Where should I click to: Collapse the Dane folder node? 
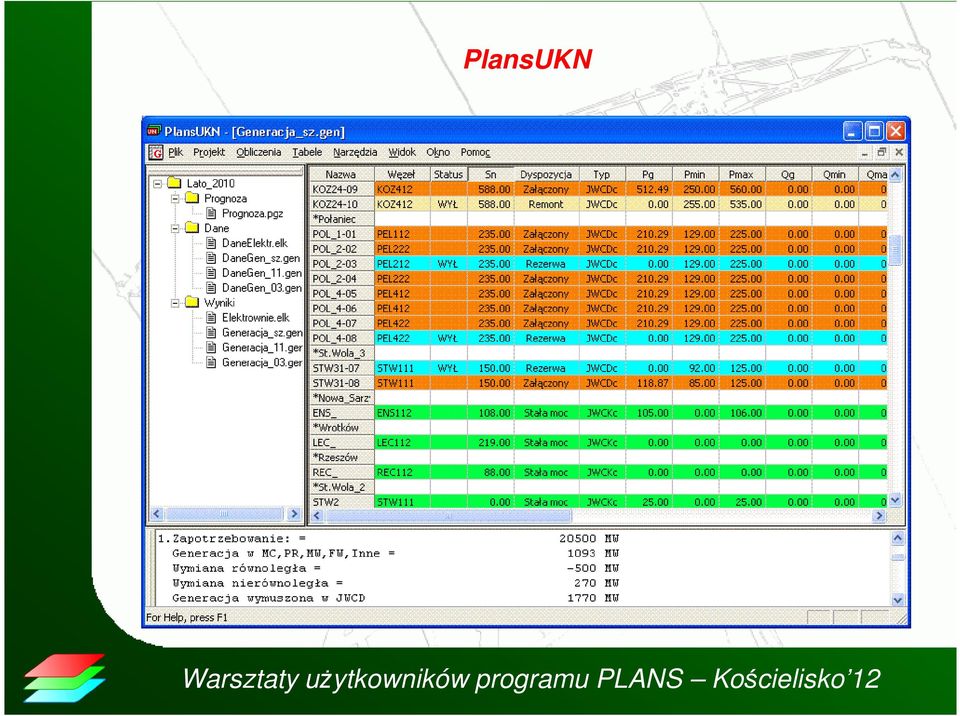175,228
